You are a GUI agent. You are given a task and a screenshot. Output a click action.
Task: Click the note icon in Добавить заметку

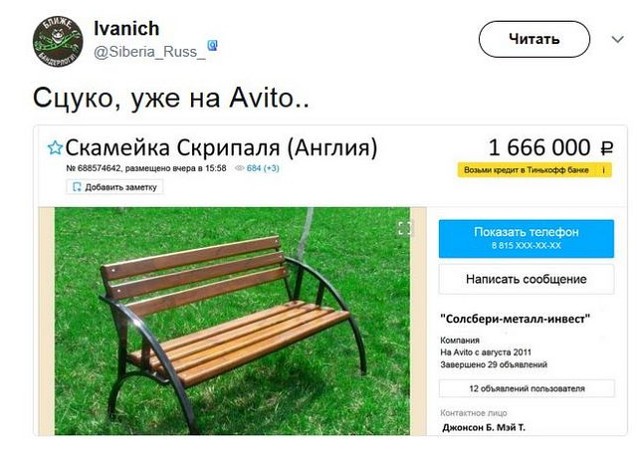pyautogui.click(x=77, y=187)
